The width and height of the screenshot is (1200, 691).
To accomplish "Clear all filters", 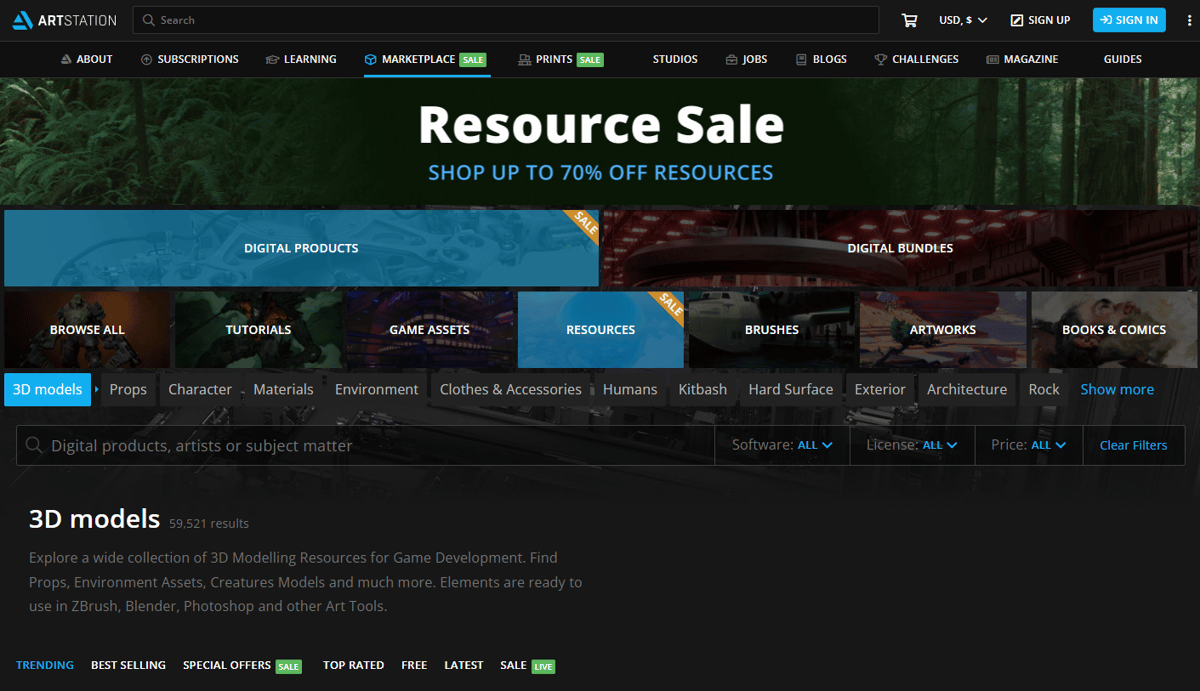I will 1133,445.
